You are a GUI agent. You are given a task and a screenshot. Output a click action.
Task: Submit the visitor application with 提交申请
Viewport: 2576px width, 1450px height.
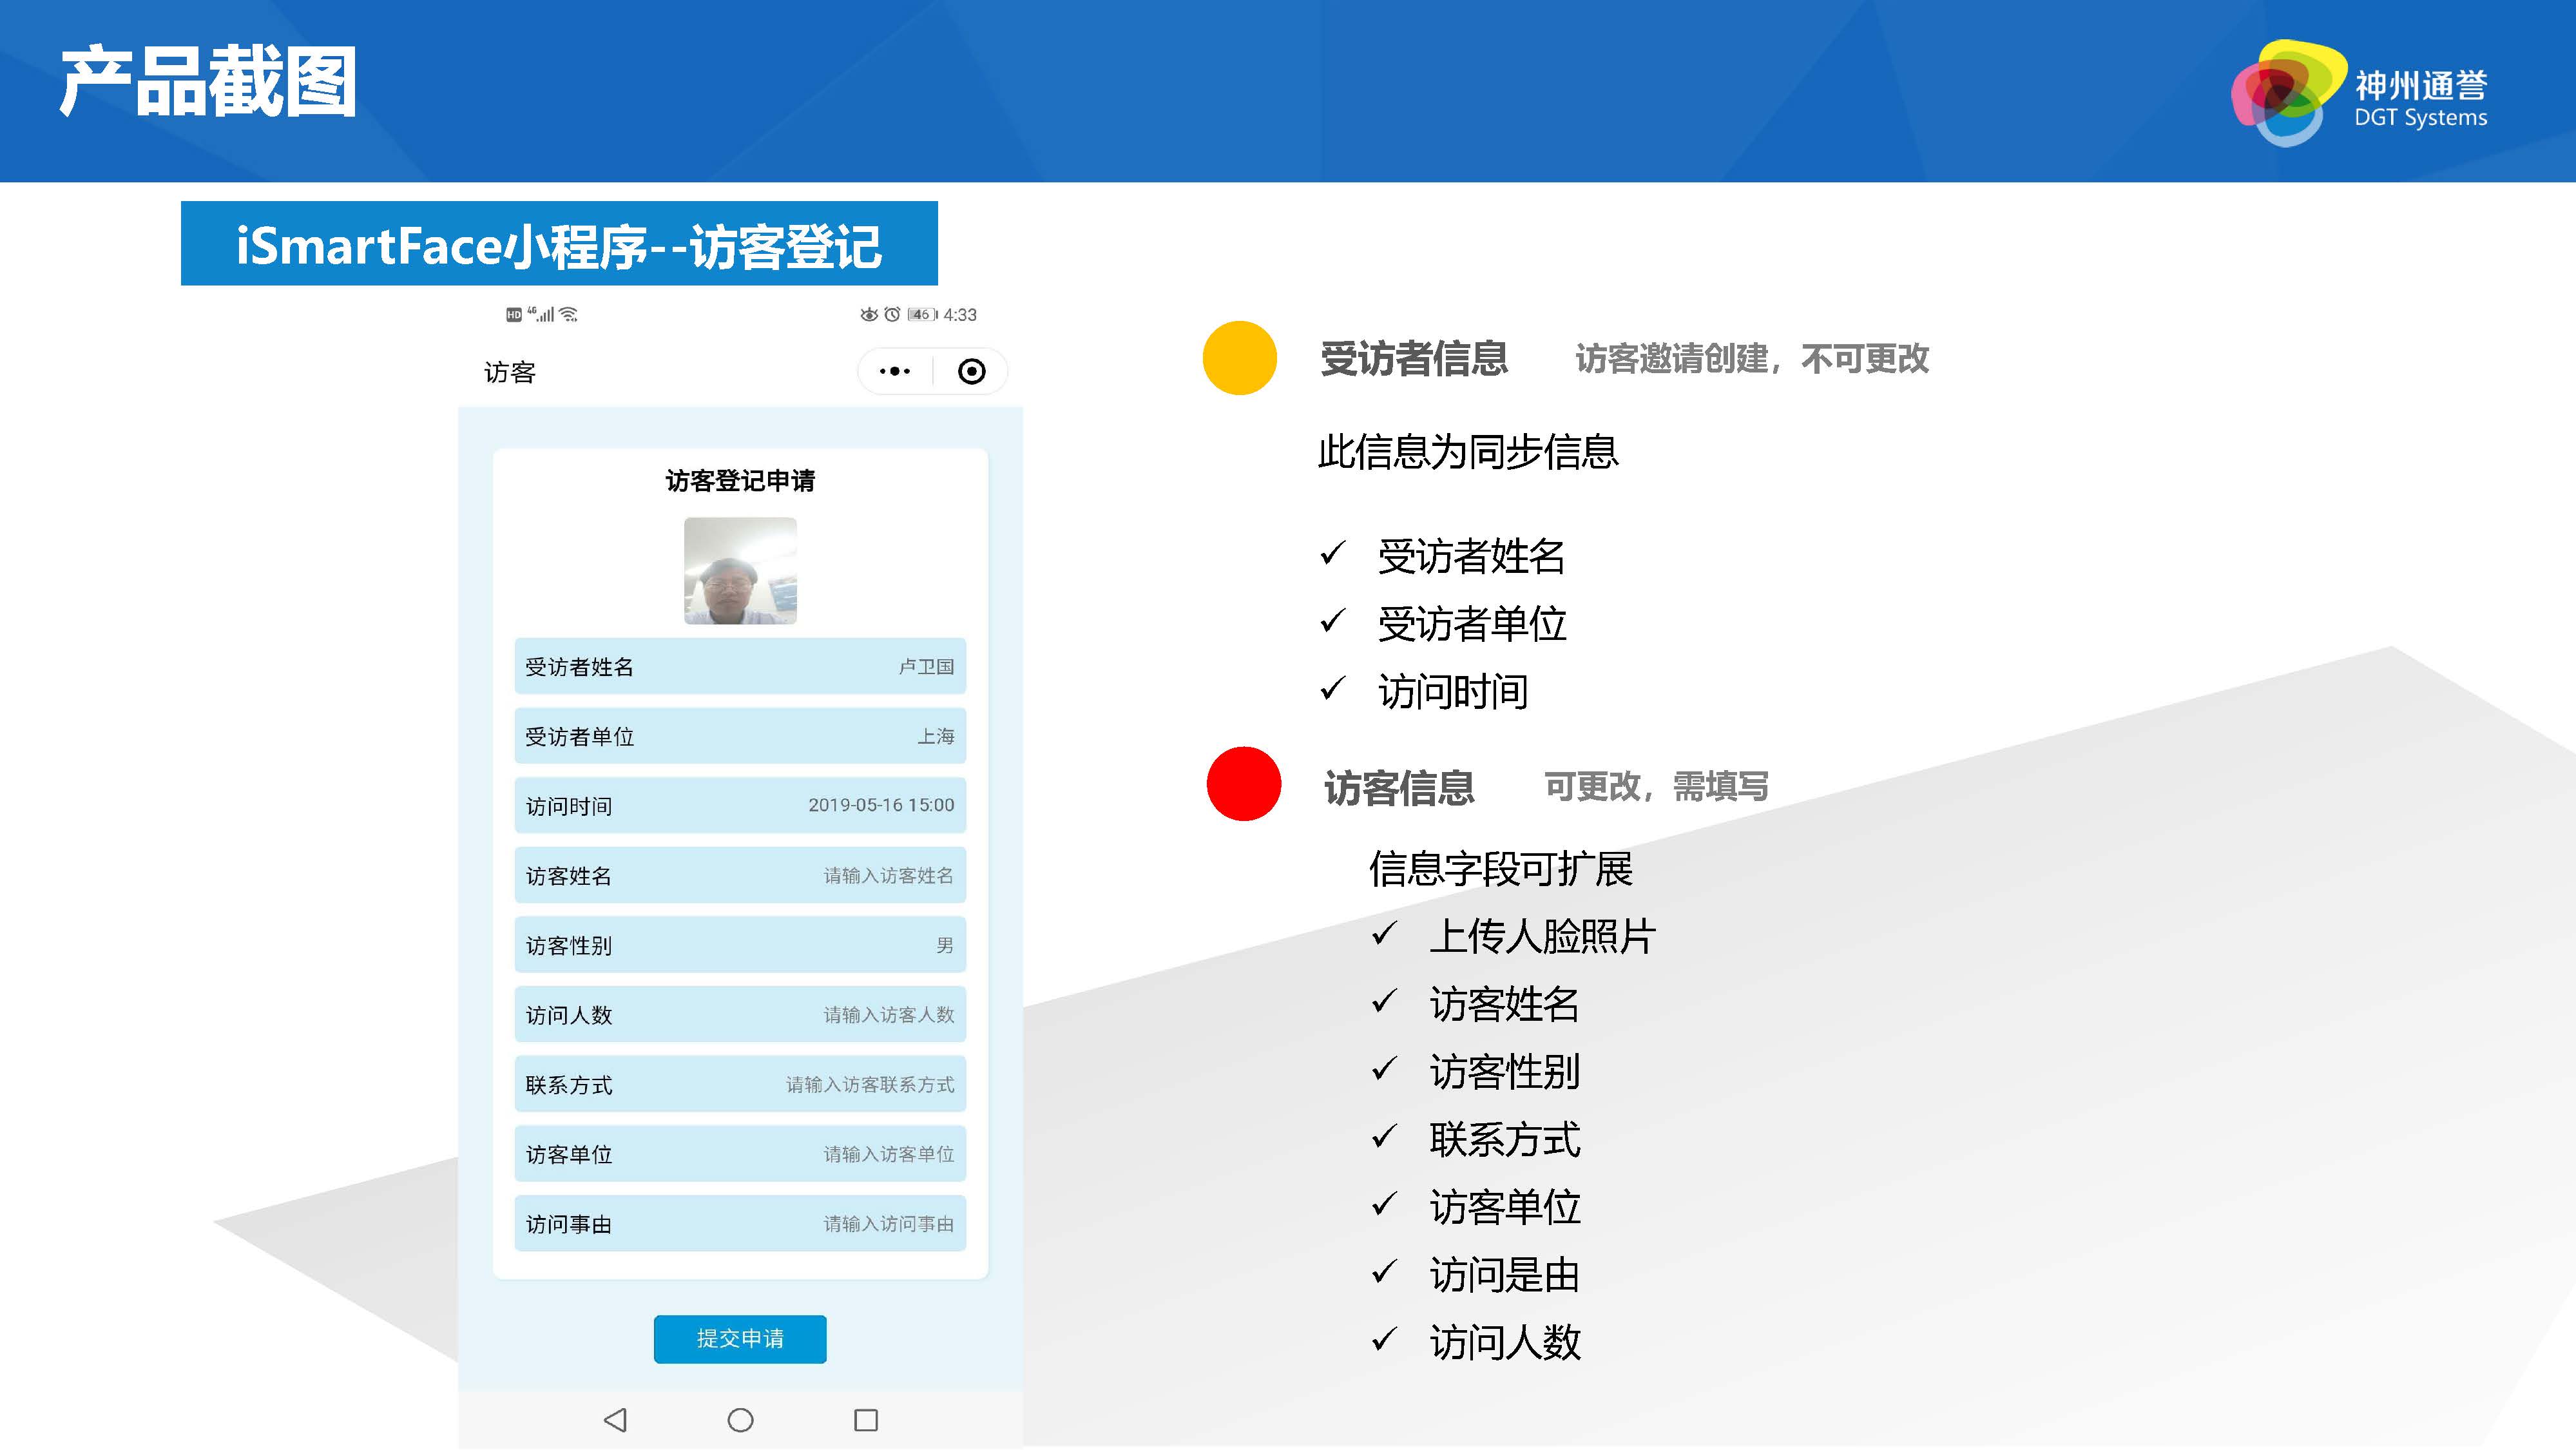(x=740, y=1338)
